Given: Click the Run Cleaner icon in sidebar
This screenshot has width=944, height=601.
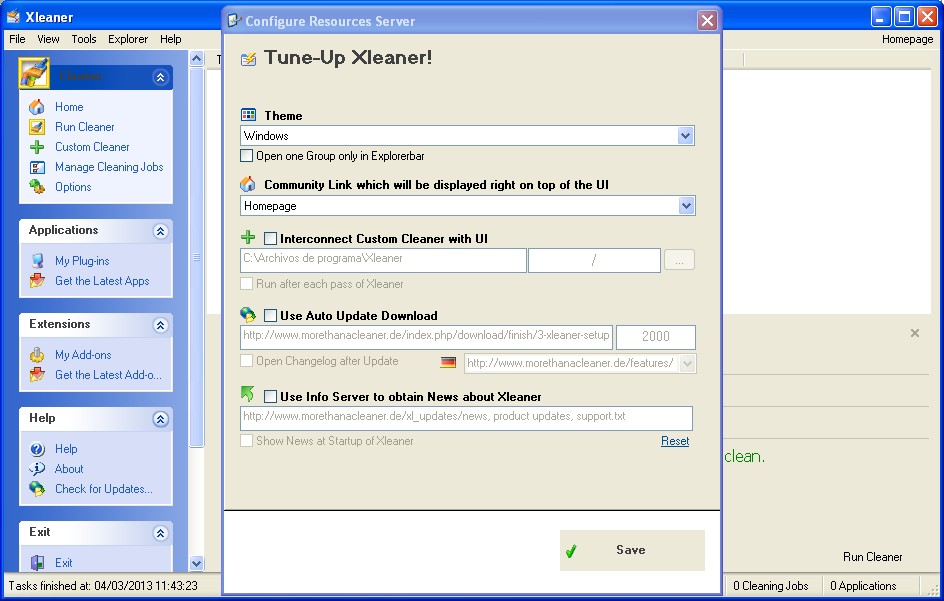Looking at the screenshot, I should [x=37, y=127].
